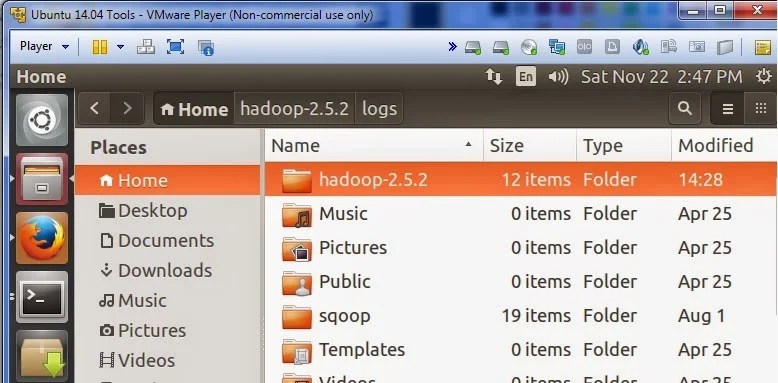Click the search magnifier in Files
The width and height of the screenshot is (778, 383).
tap(685, 108)
